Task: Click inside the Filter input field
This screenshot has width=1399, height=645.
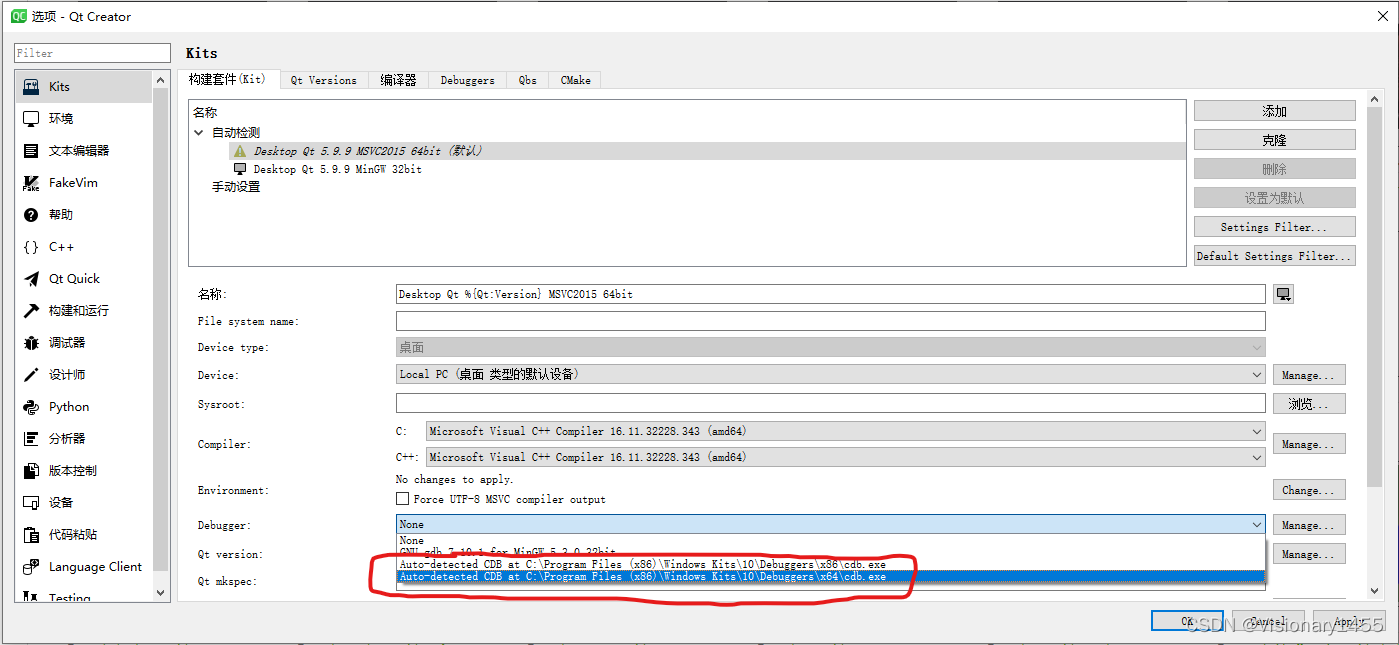Action: (x=91, y=52)
